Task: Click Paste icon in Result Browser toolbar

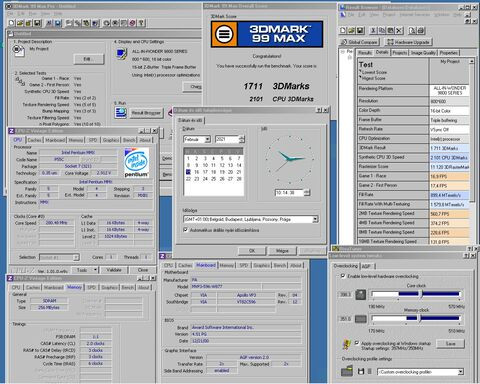Action: coord(391,31)
